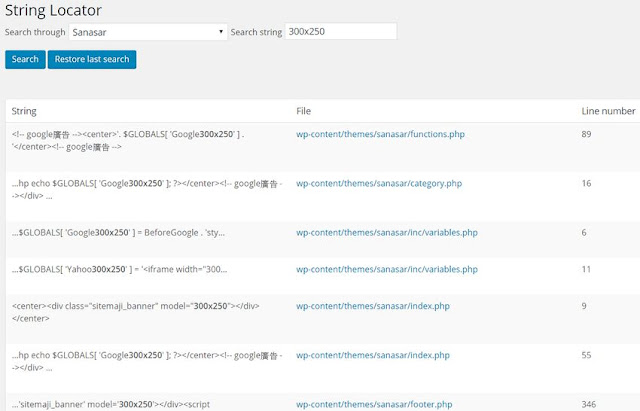640x411 pixels.
Task: Click line number 16 cell
Action: click(586, 183)
